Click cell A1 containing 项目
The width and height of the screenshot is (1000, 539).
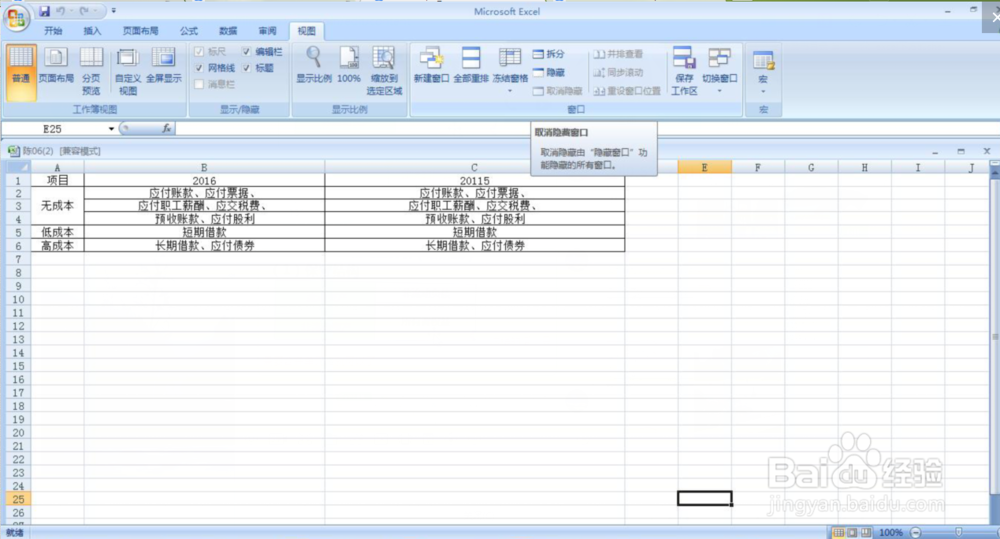(57, 181)
